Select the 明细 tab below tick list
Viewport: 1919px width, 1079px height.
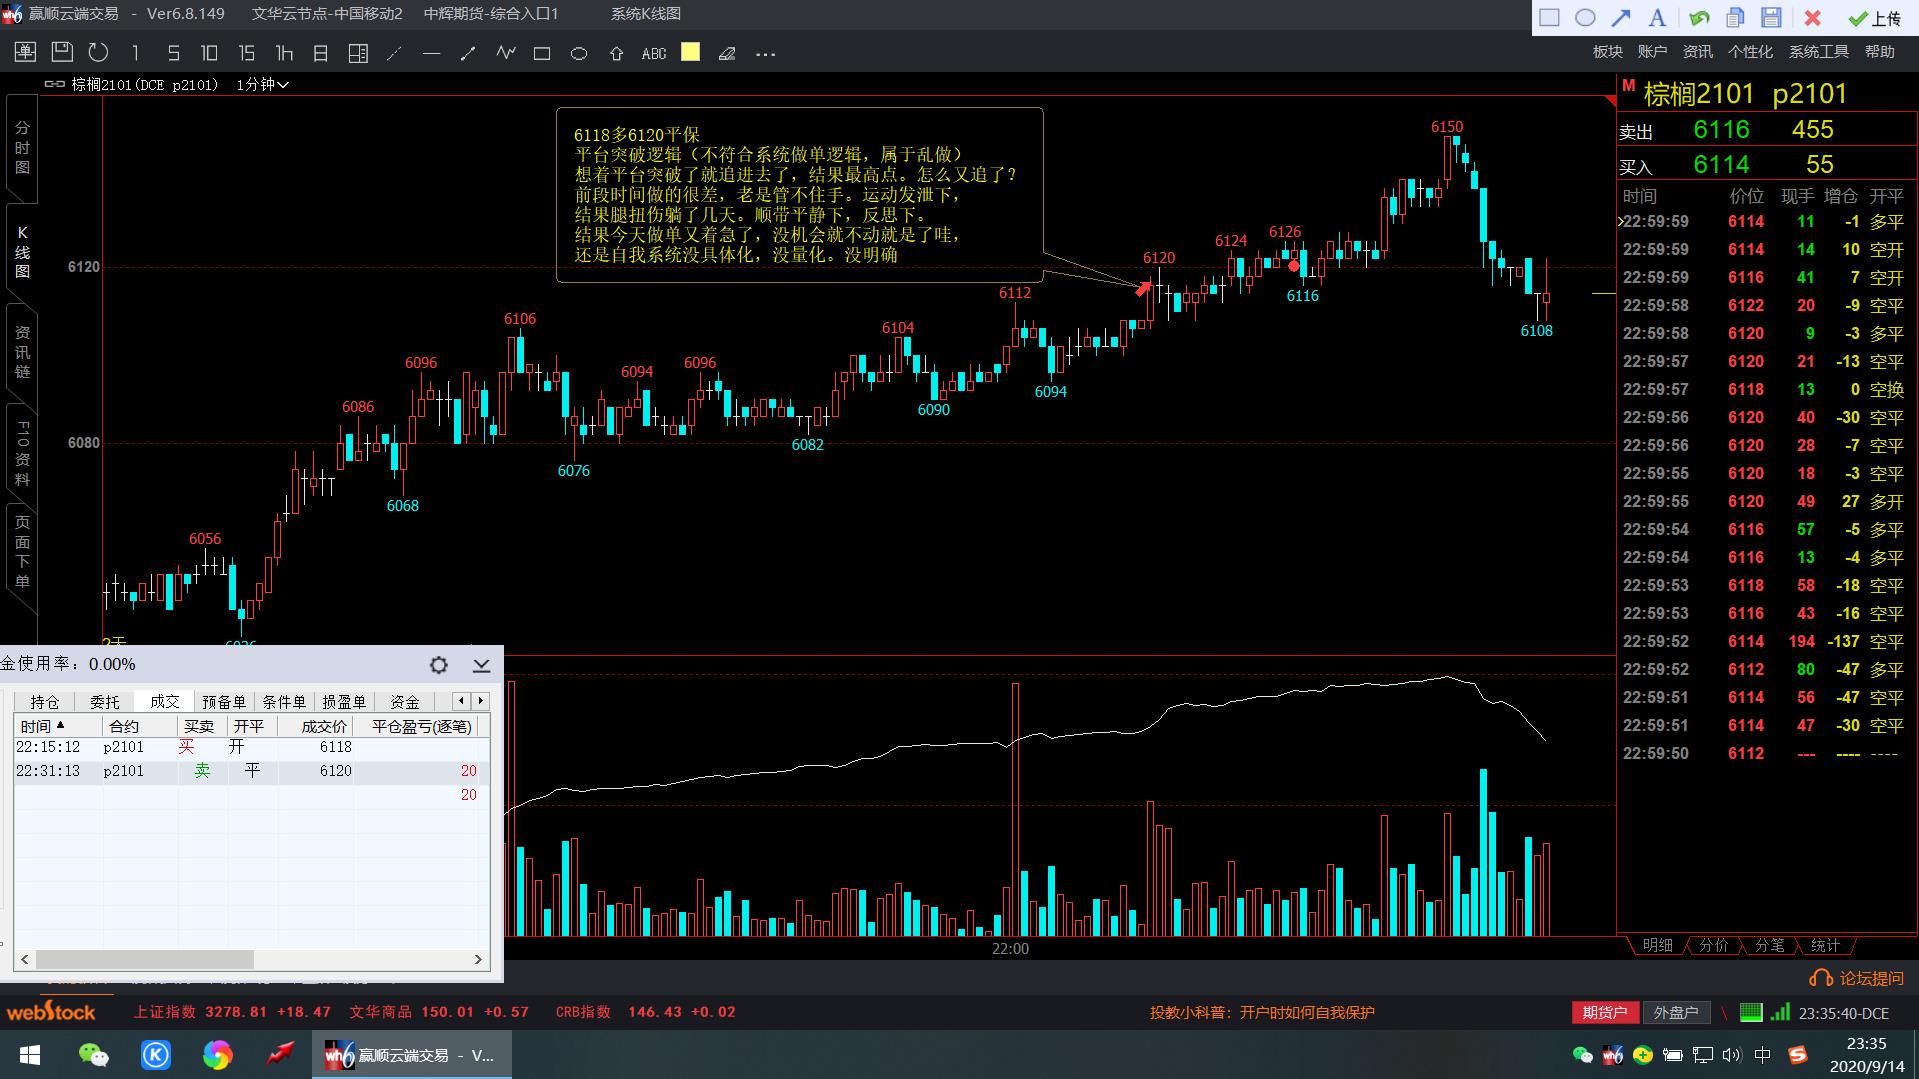click(1657, 945)
